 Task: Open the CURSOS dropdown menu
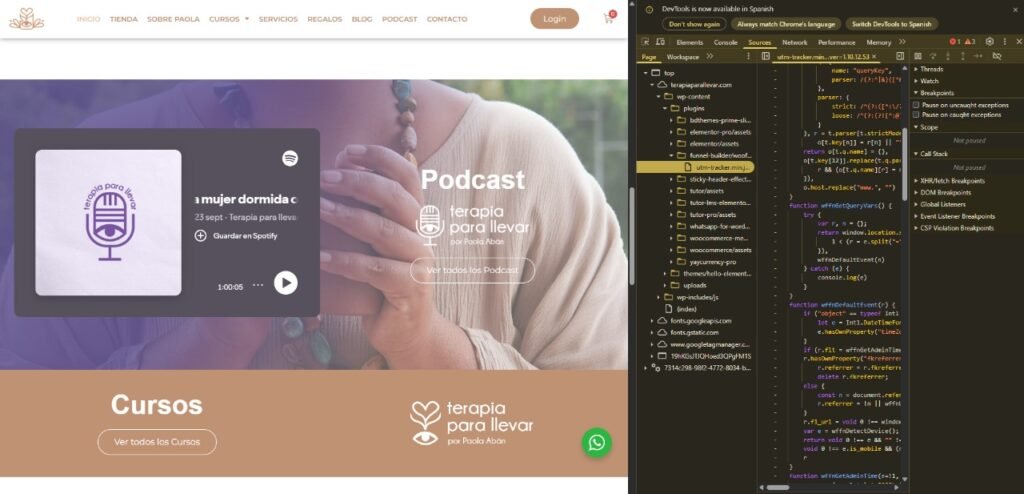(x=229, y=19)
